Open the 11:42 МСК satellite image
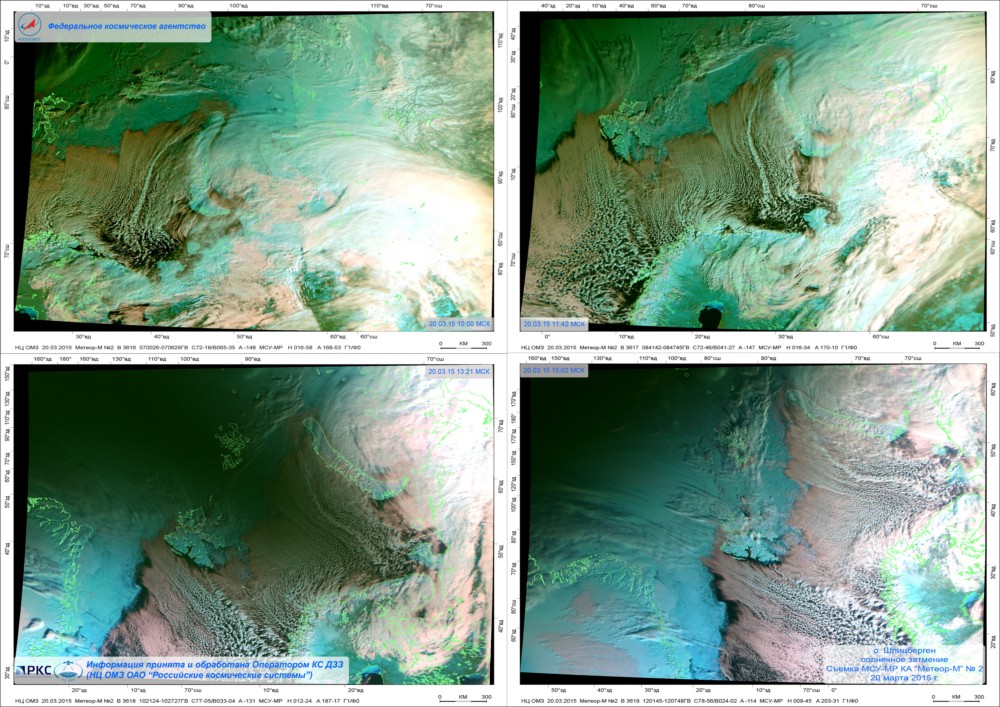The image size is (1000, 707). click(x=753, y=171)
